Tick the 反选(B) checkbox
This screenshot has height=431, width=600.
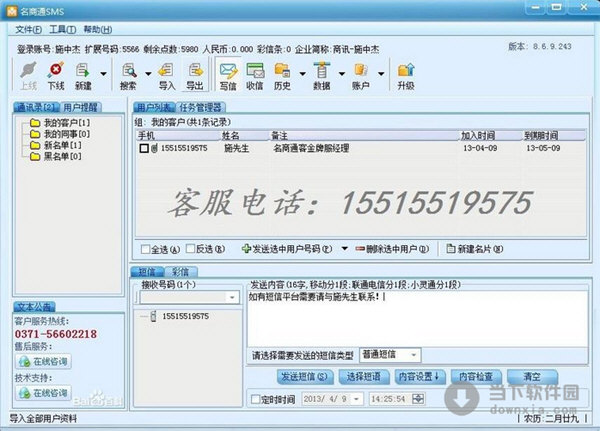(x=190, y=249)
